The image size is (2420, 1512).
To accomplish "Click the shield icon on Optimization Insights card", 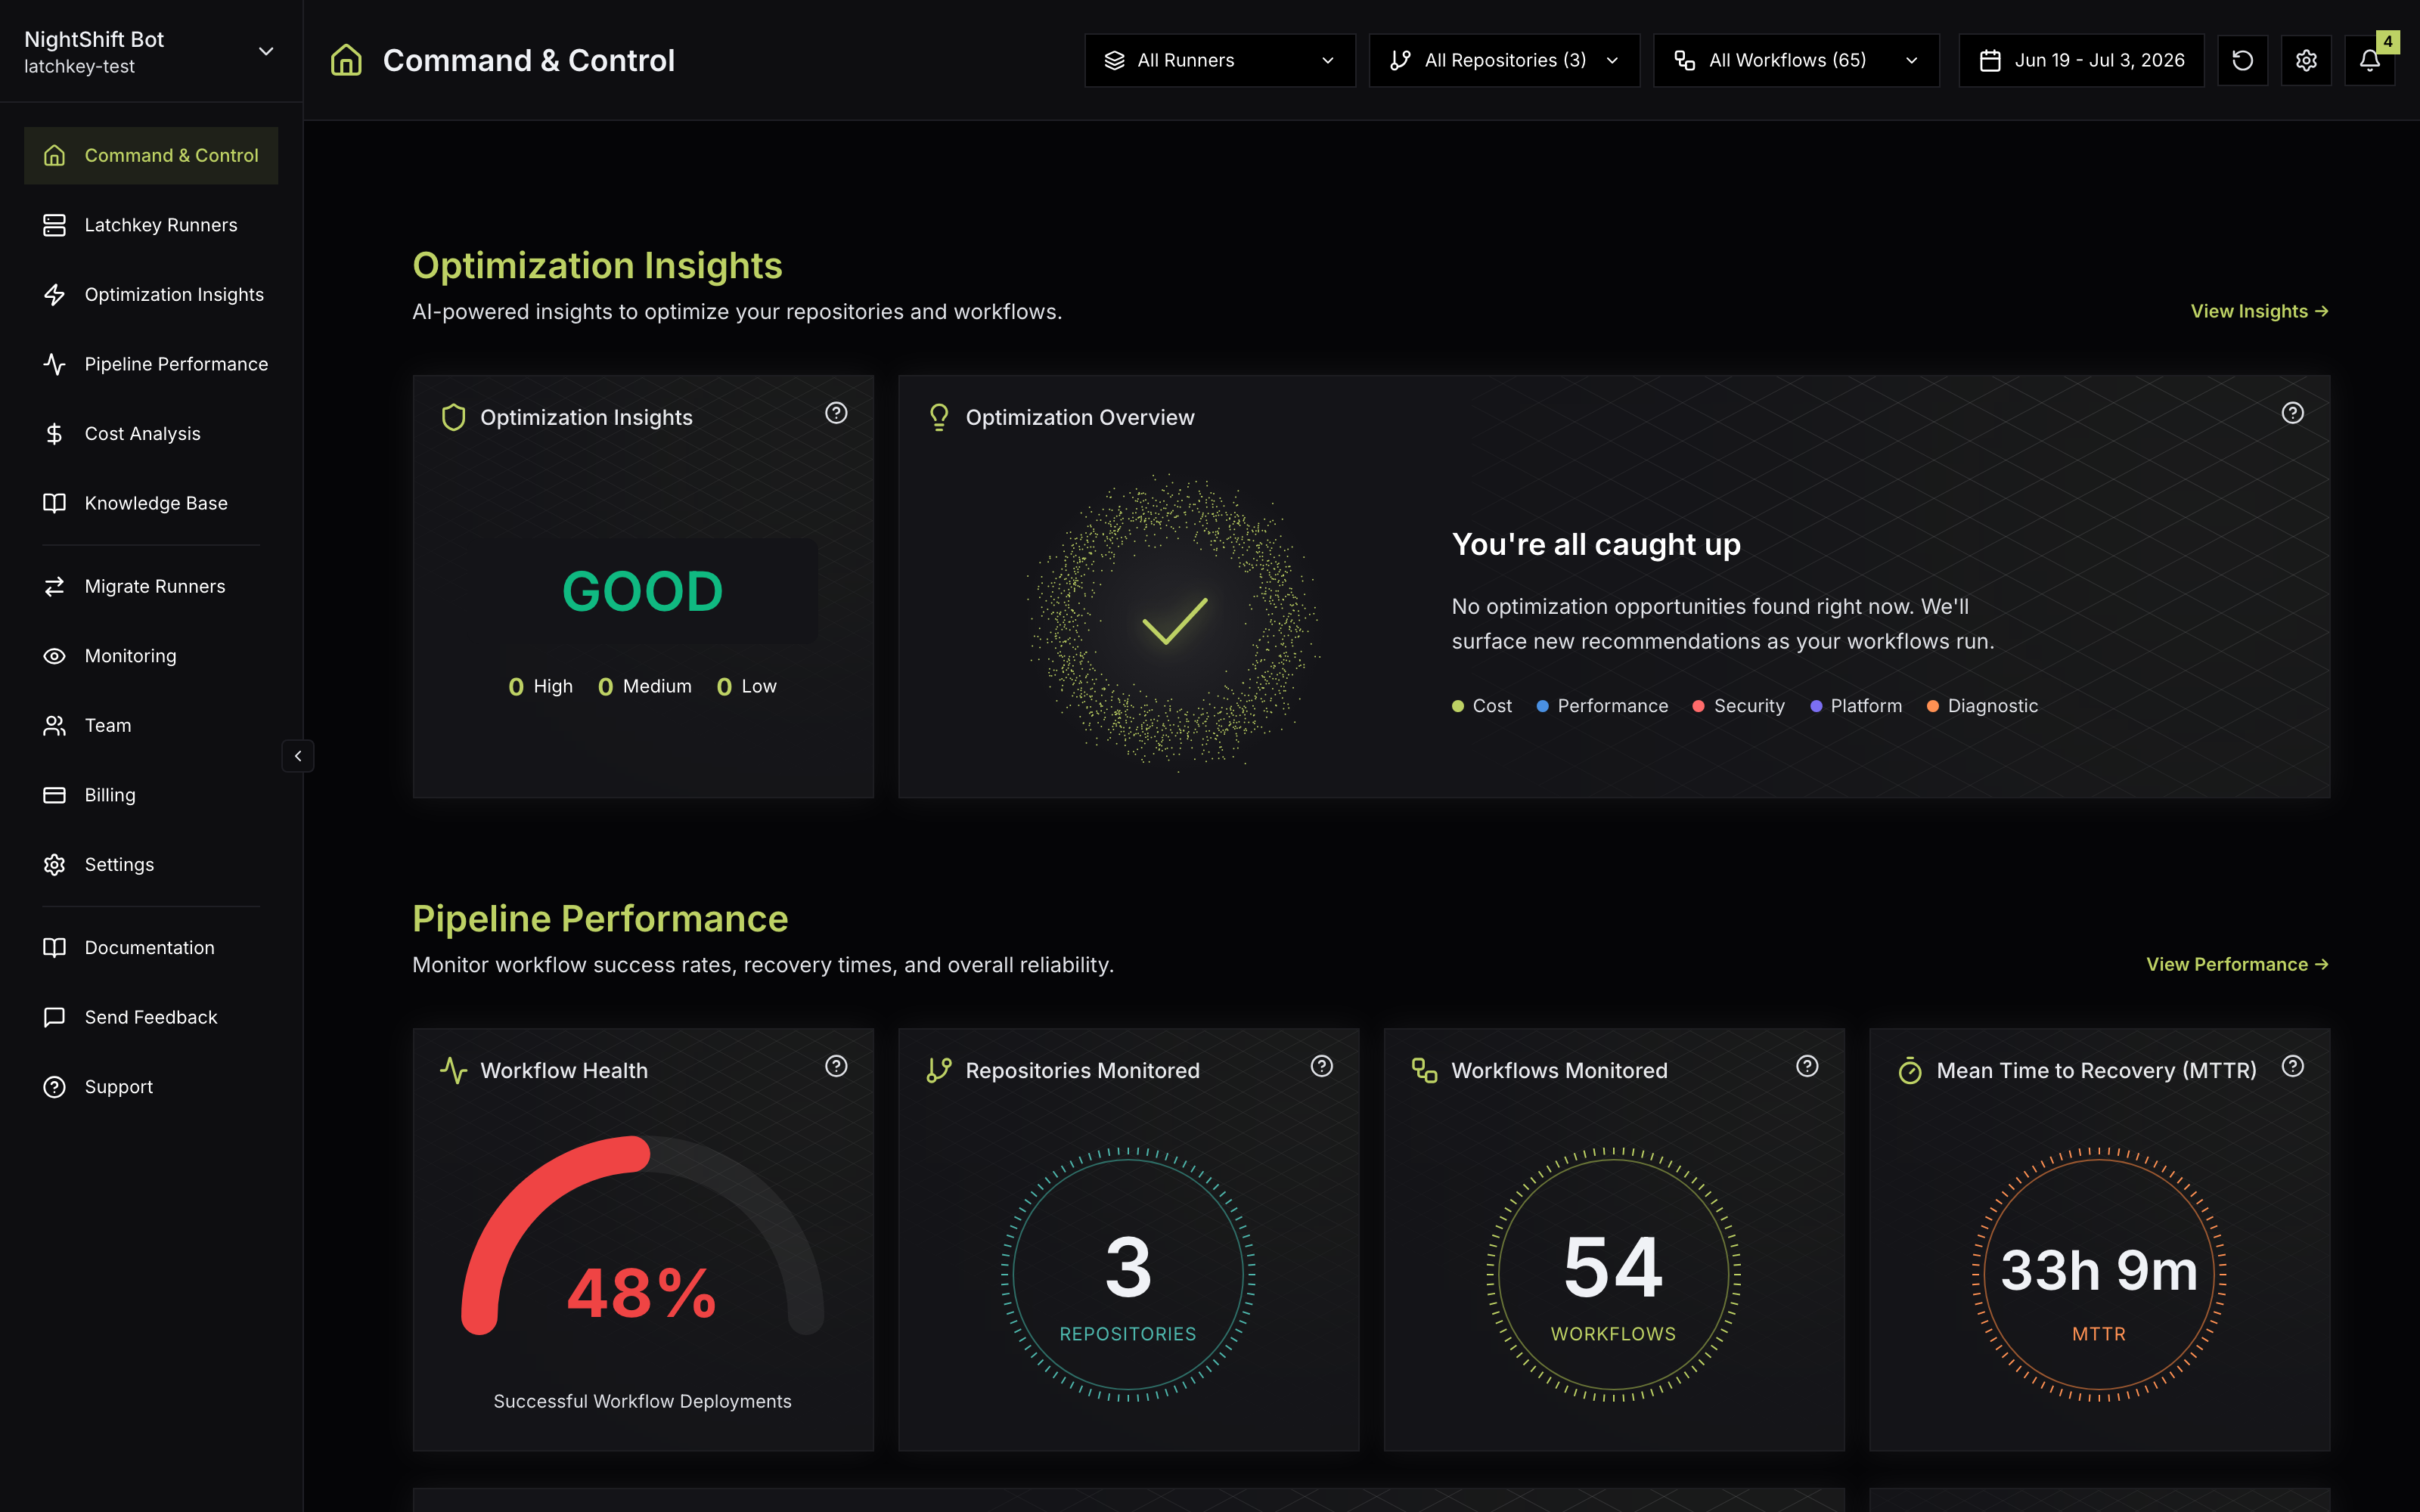I will click(453, 417).
